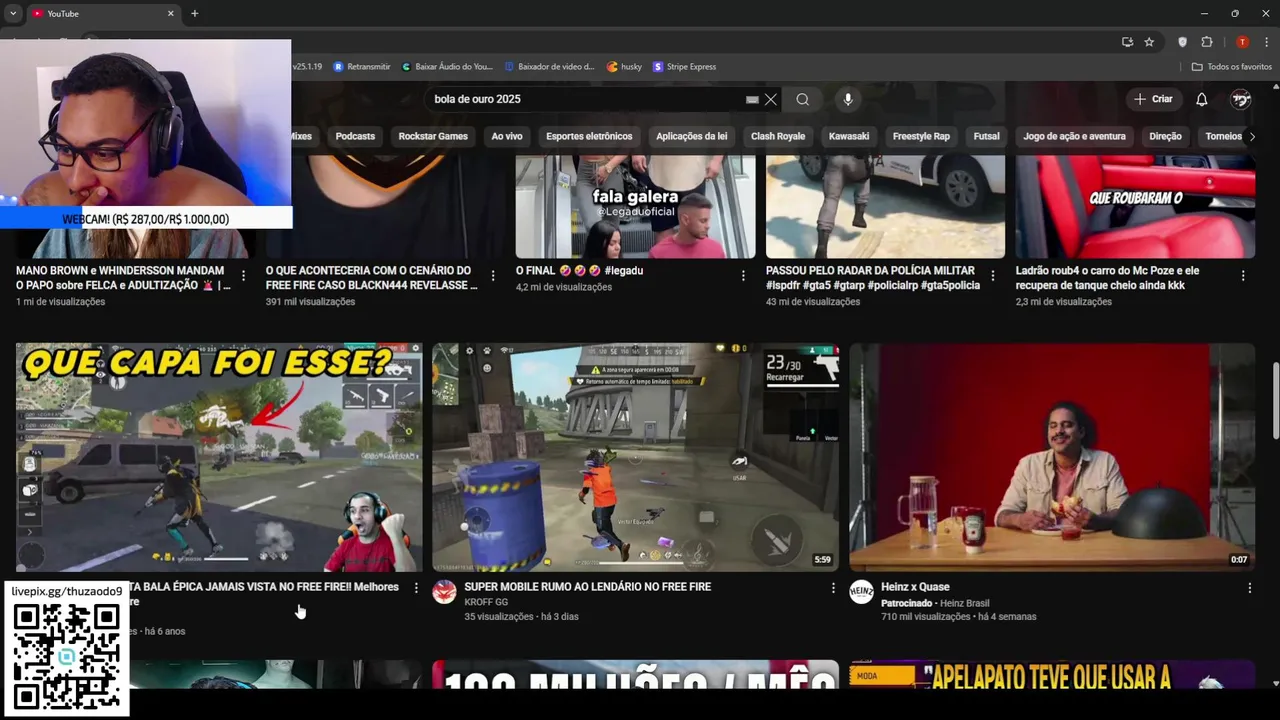Open the 'QUE ROUBARAM O' car thumbnail
Image resolution: width=1280 pixels, height=720 pixels.
1135,207
